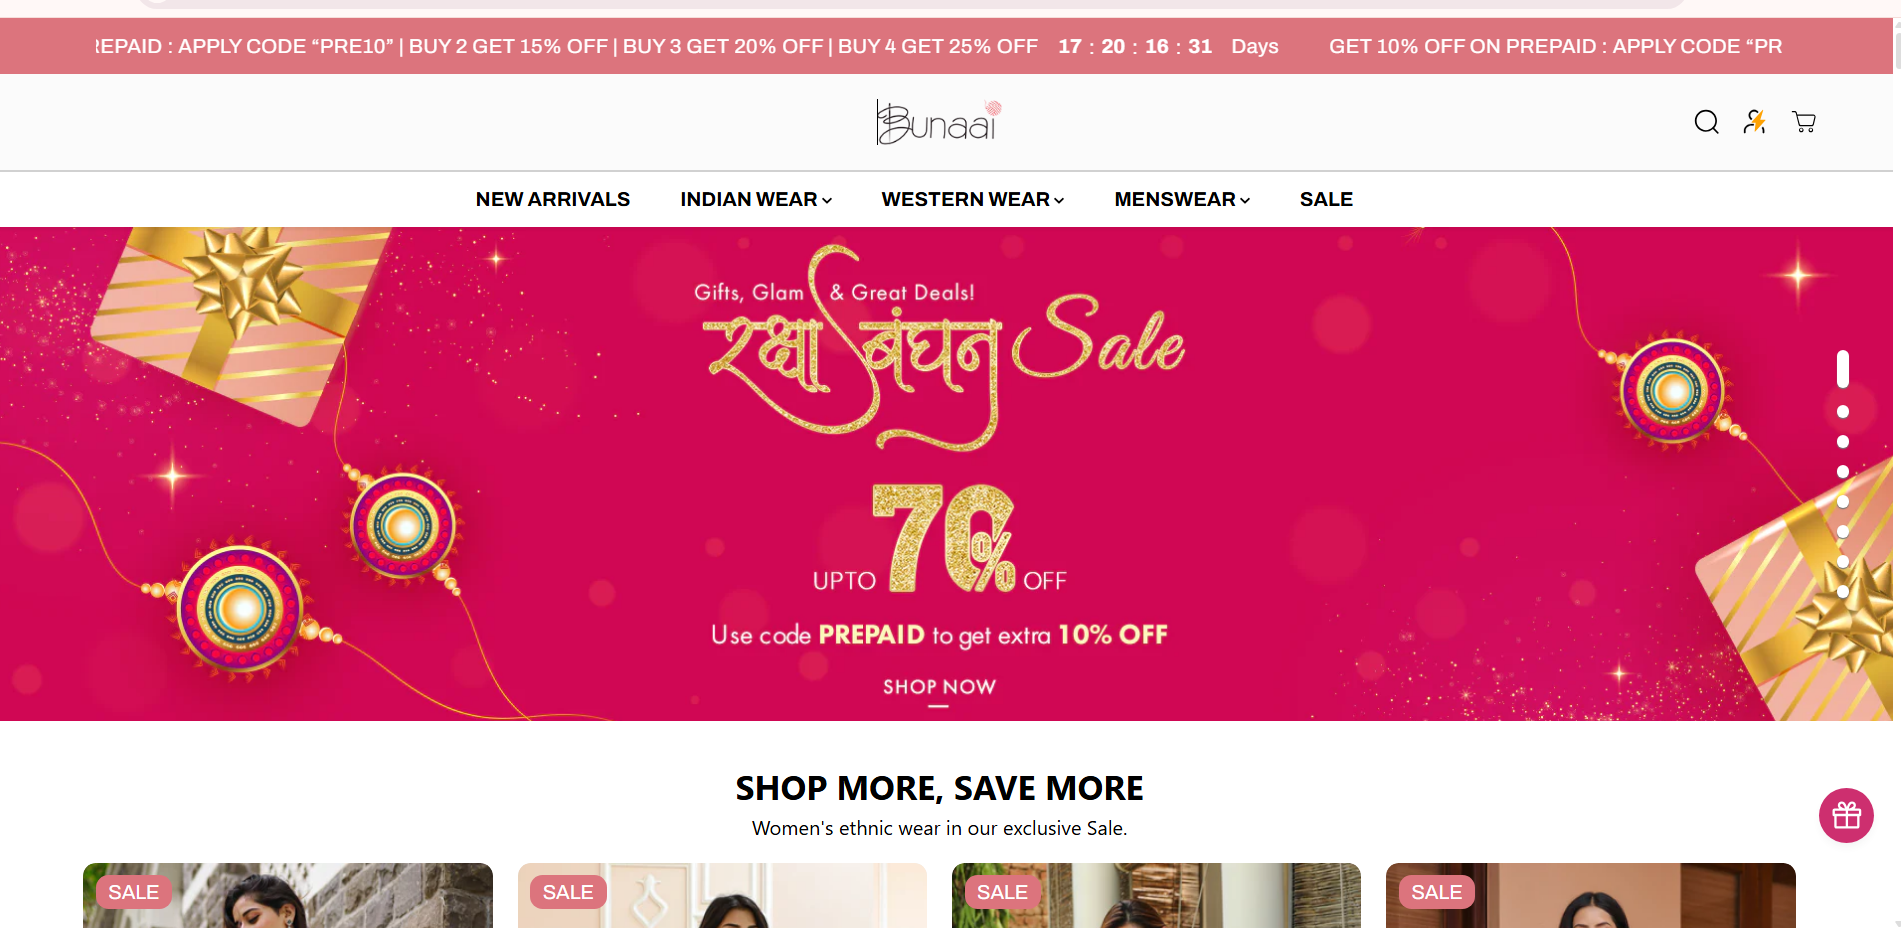
Task: Select the last banner slide dot
Action: point(1843,592)
